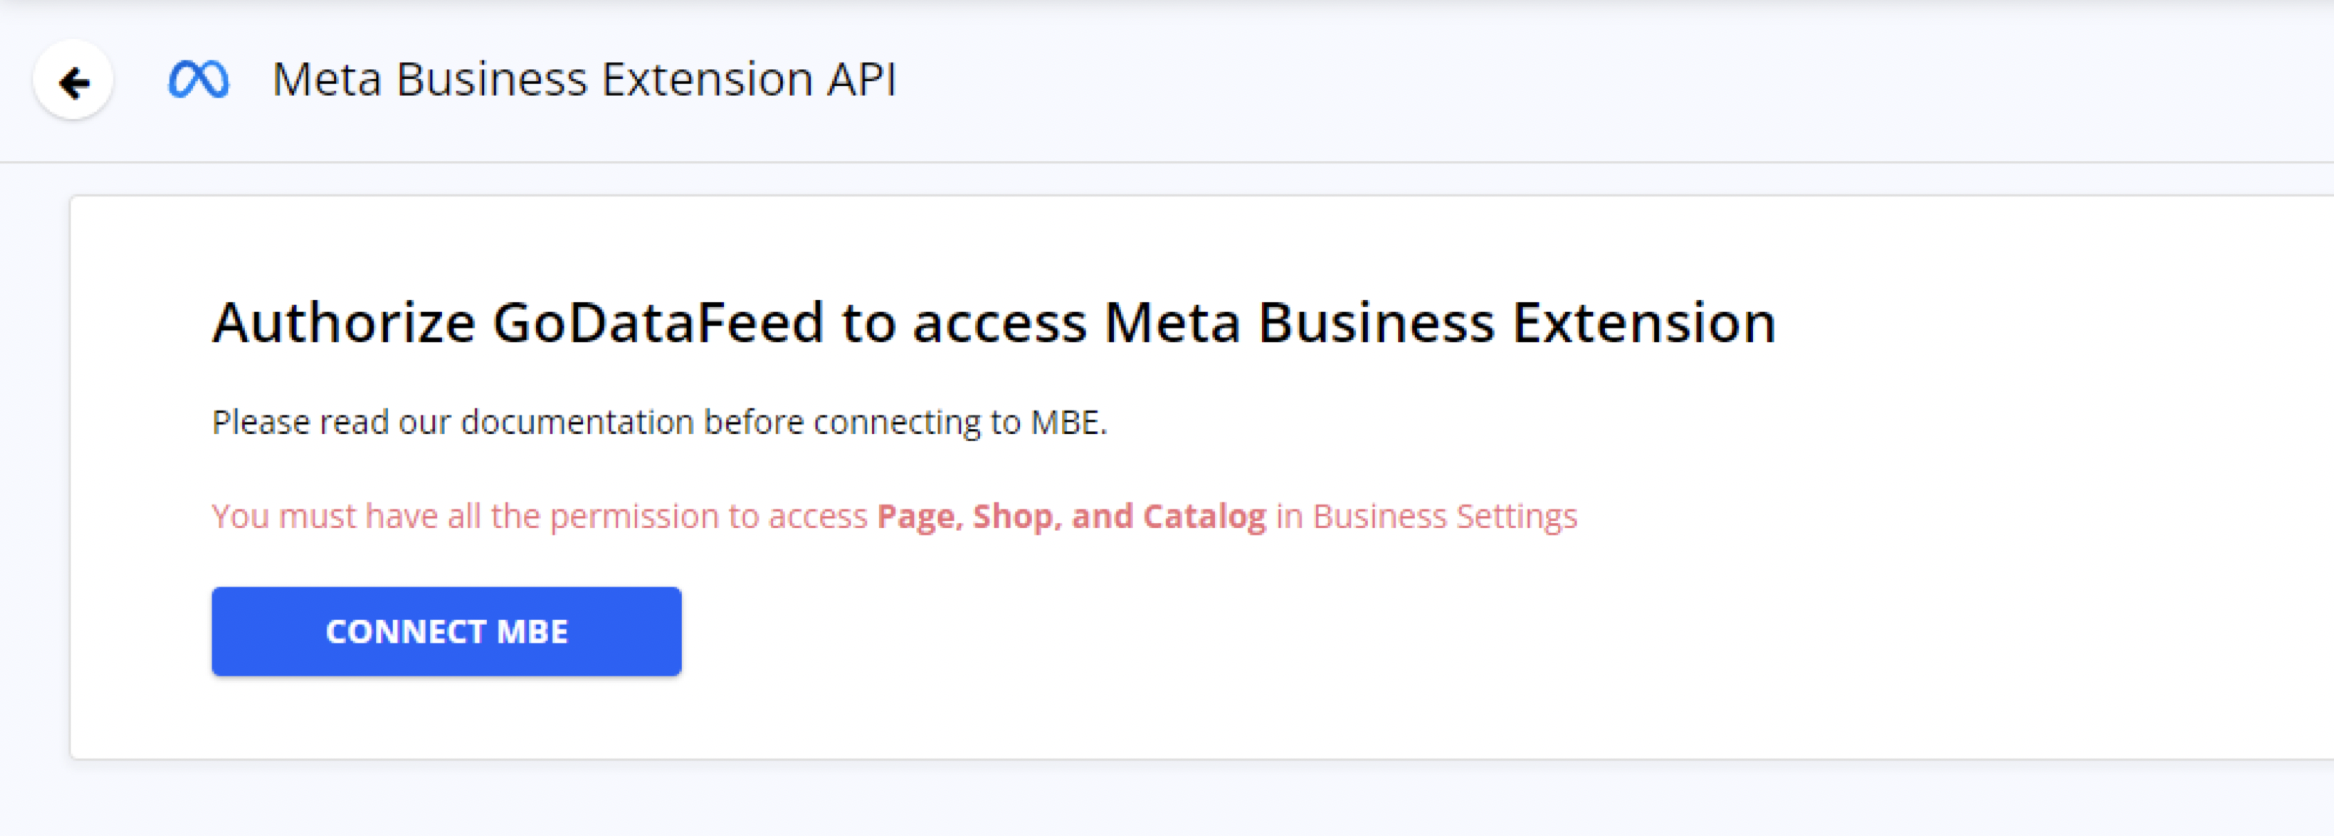Click 'before connecting to' in the sentence
Viewport: 2334px width, 840px height.
click(x=862, y=422)
